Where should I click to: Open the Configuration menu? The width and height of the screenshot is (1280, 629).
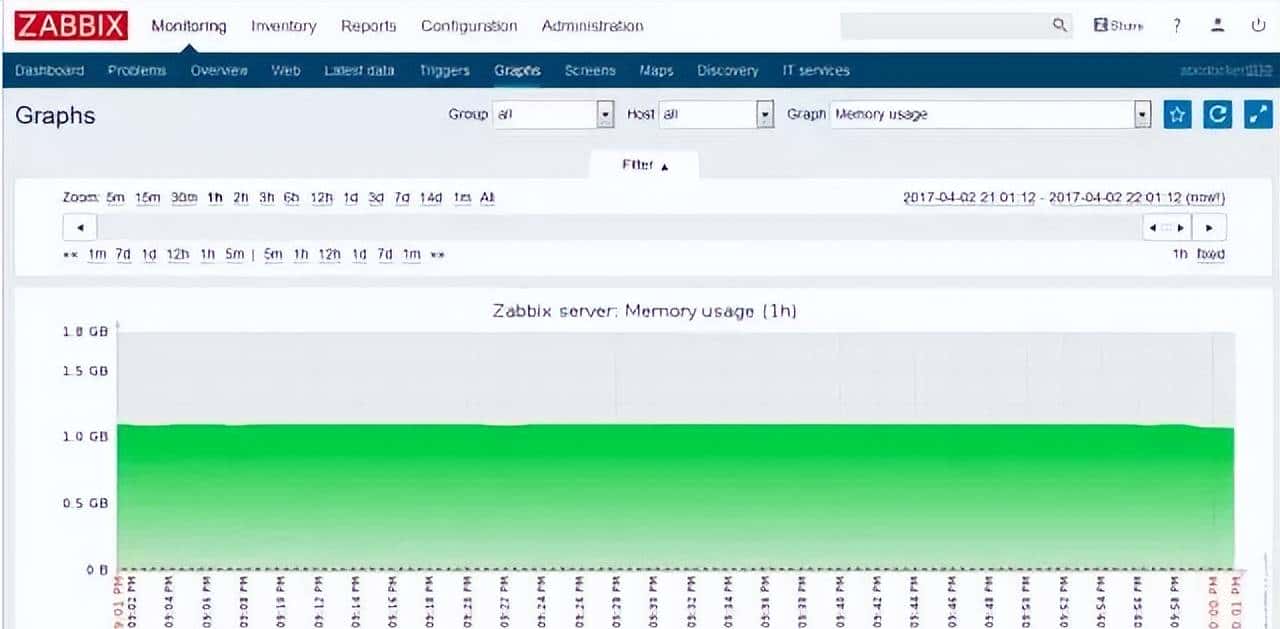(469, 26)
